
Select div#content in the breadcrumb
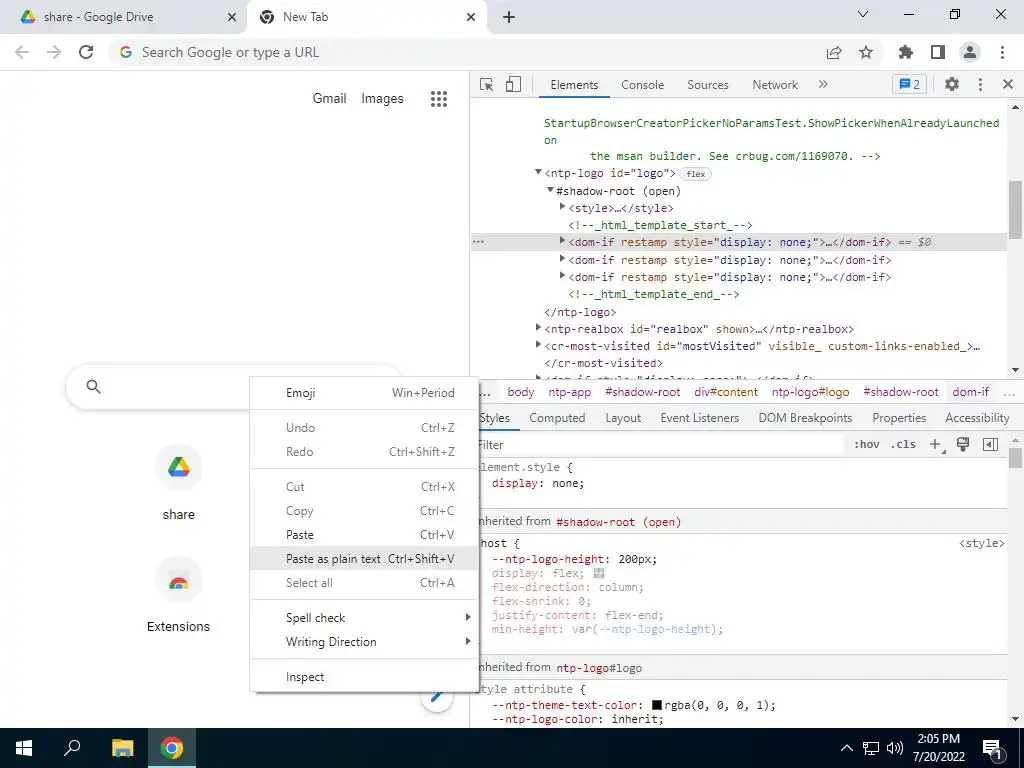pyautogui.click(x=726, y=392)
